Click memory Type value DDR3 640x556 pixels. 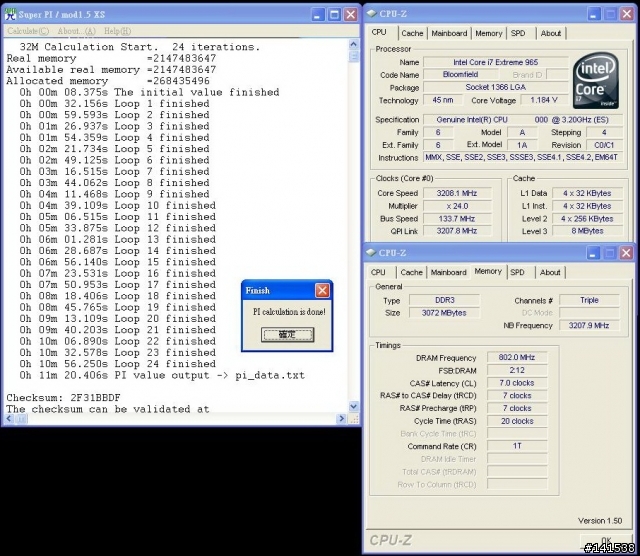(444, 300)
